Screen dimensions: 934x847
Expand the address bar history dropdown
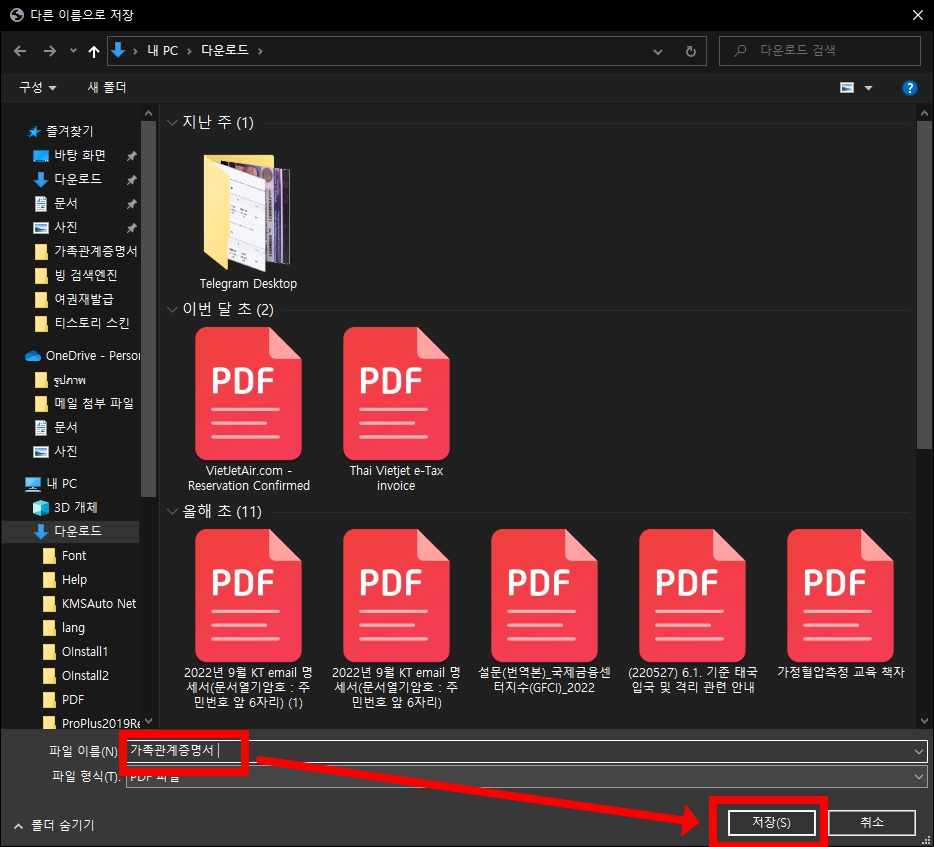(x=658, y=52)
